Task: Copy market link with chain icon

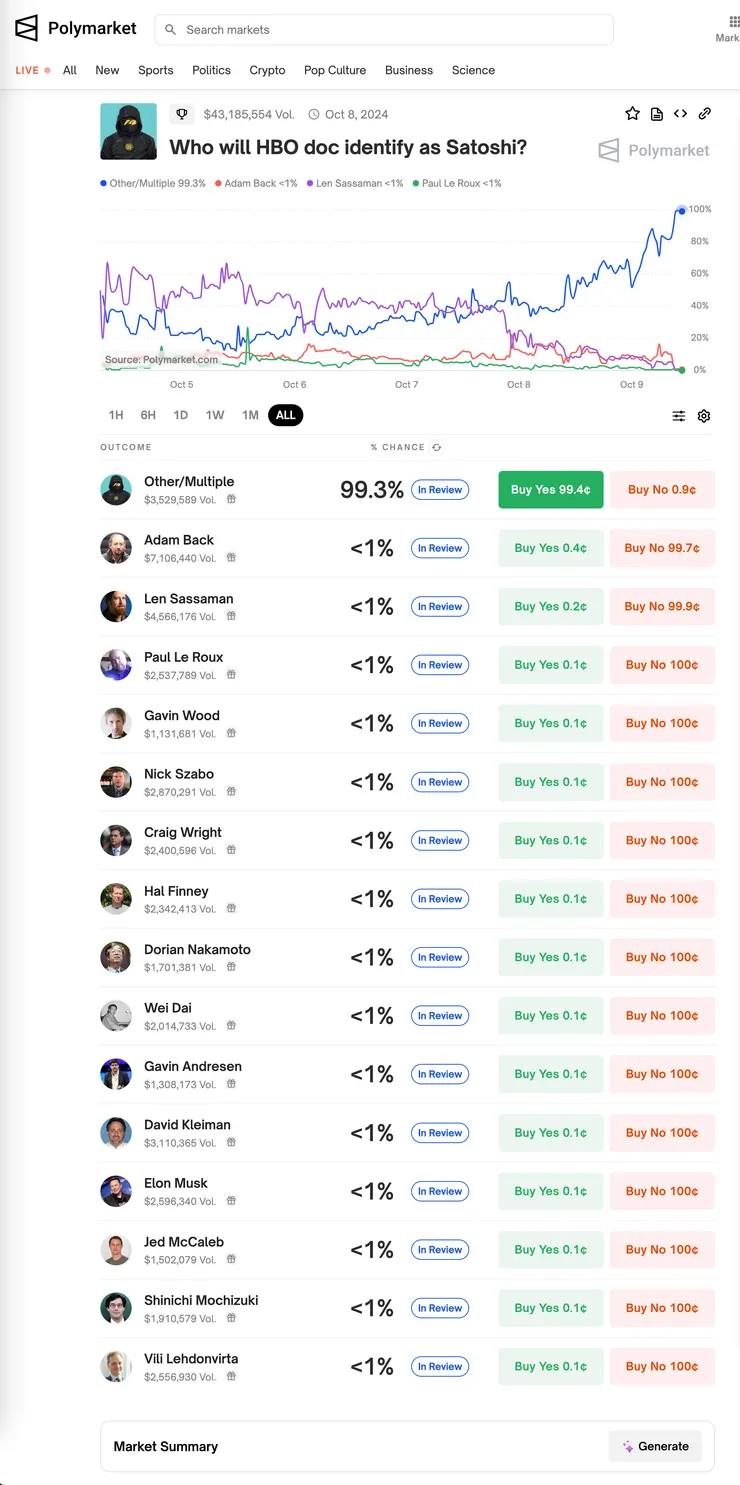Action: tap(705, 114)
